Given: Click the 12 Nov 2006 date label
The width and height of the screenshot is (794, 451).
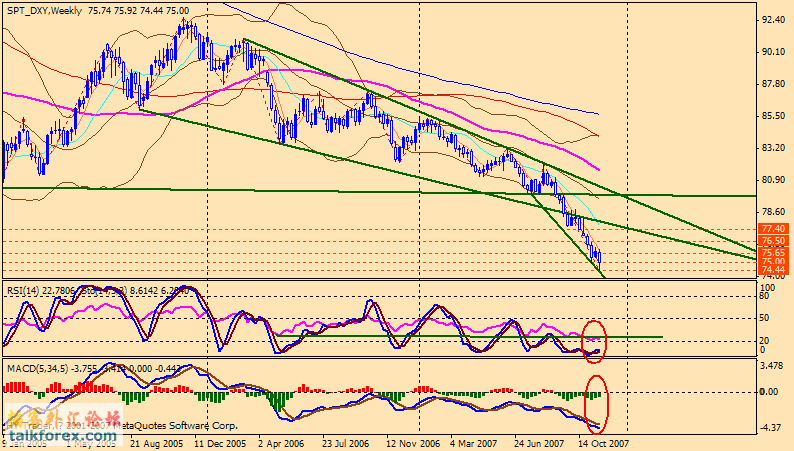Looking at the screenshot, I should pyautogui.click(x=413, y=443).
